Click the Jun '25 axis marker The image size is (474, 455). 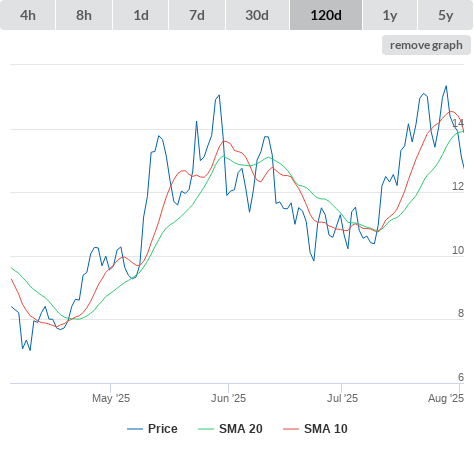228,398
